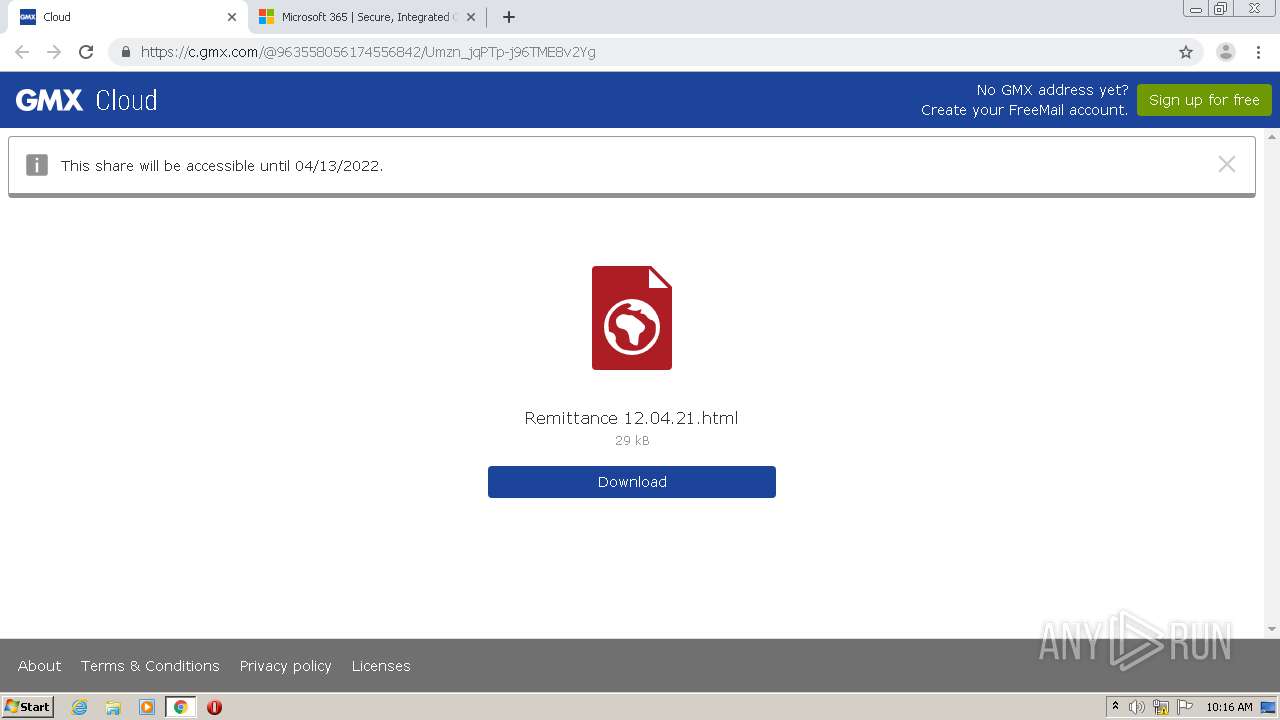Click Sign up for free
Viewport: 1280px width, 720px height.
pyautogui.click(x=1204, y=100)
